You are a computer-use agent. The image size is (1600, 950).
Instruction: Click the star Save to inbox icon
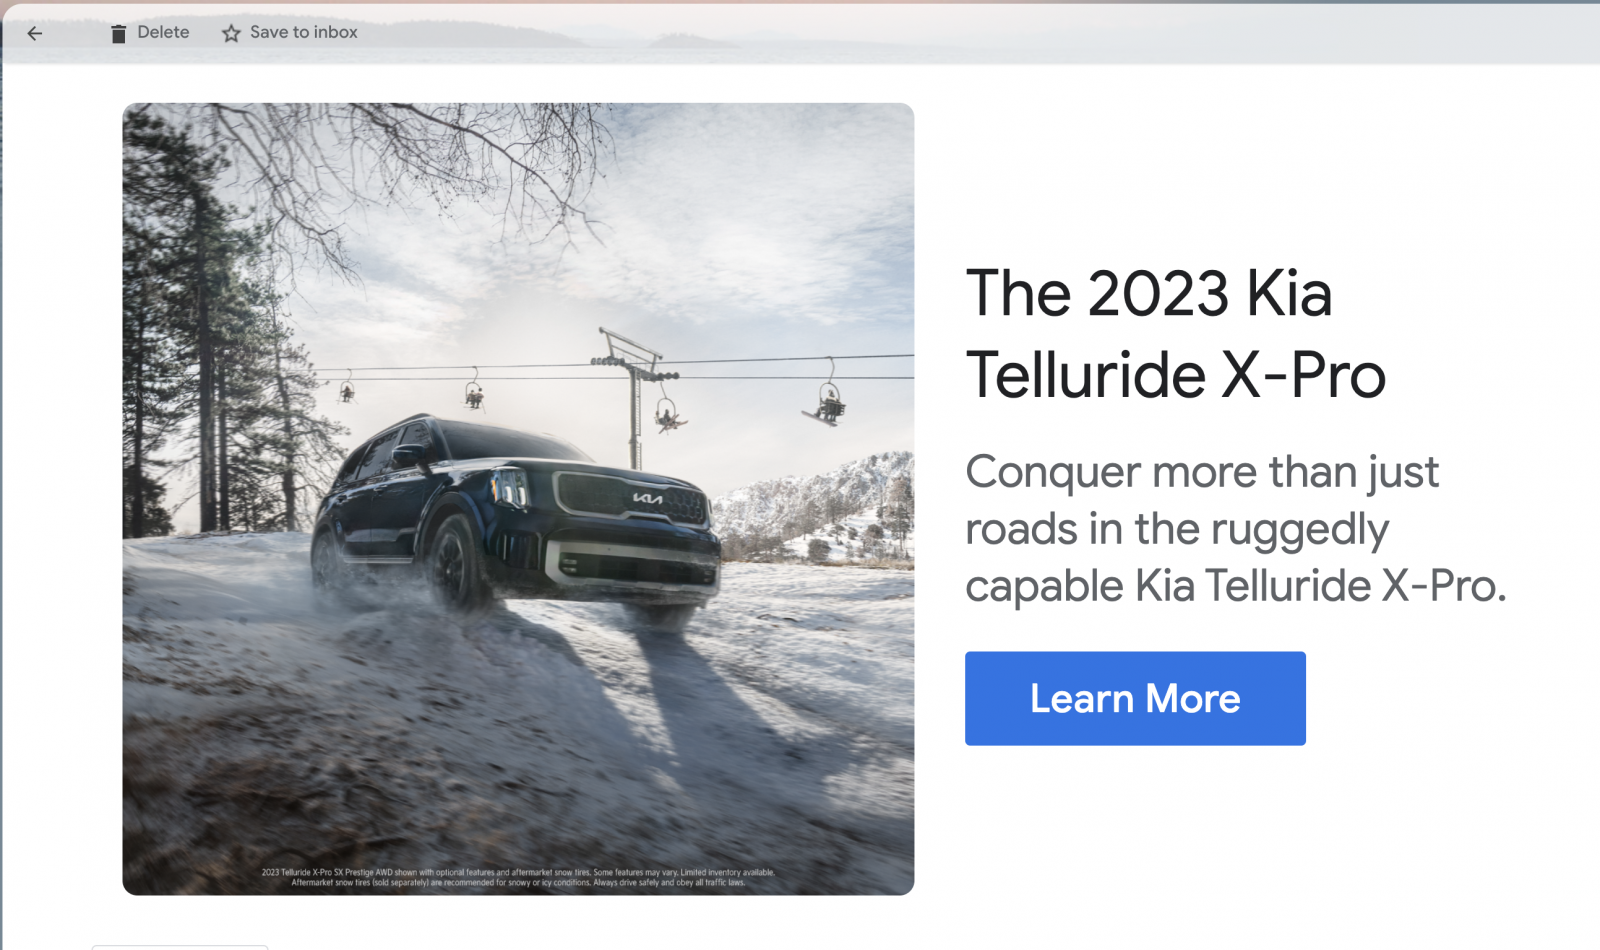[231, 33]
